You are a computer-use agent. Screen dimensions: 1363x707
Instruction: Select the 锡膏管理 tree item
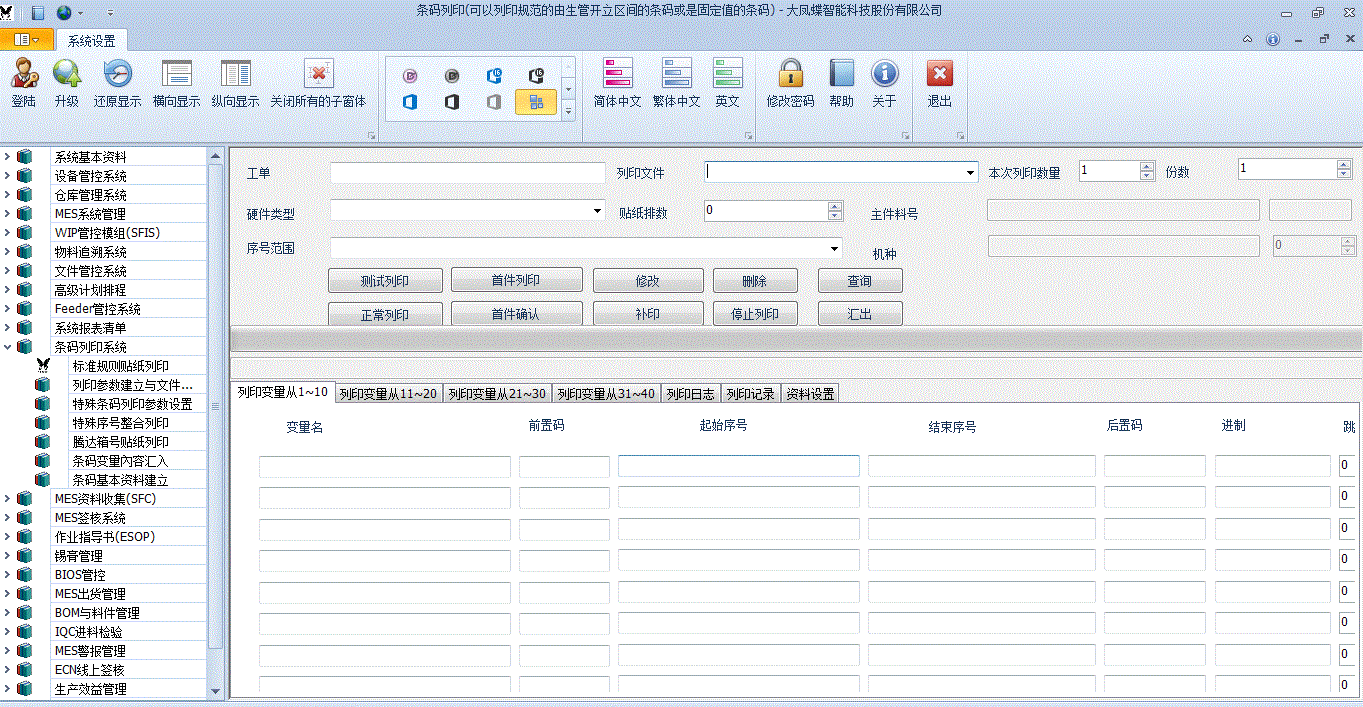[x=79, y=556]
